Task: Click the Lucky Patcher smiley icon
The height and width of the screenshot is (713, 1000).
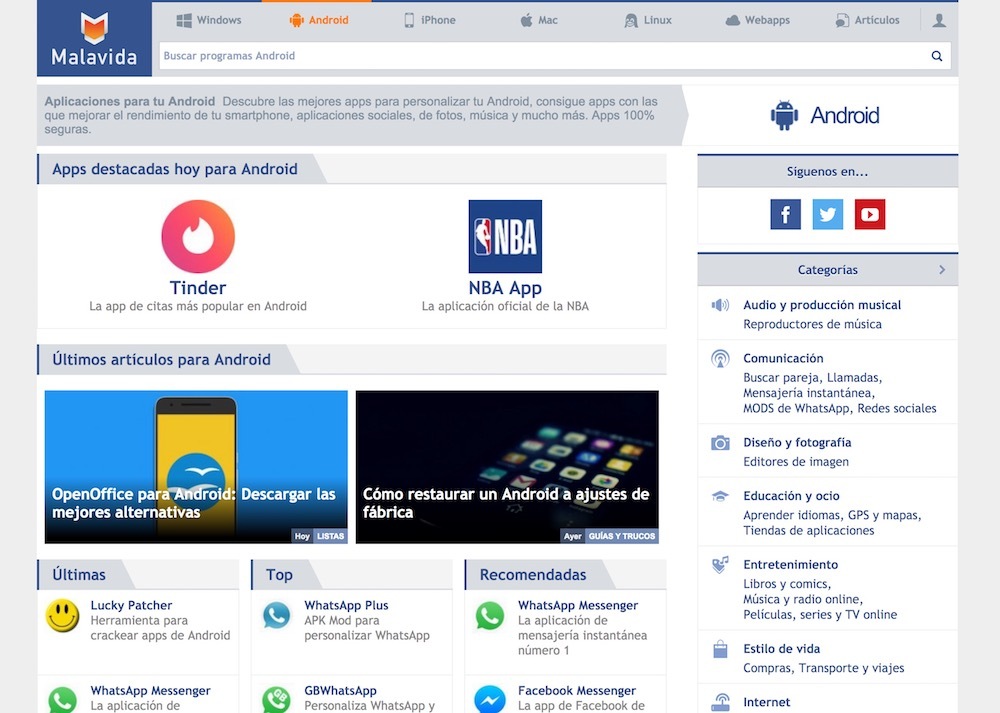Action: point(63,616)
